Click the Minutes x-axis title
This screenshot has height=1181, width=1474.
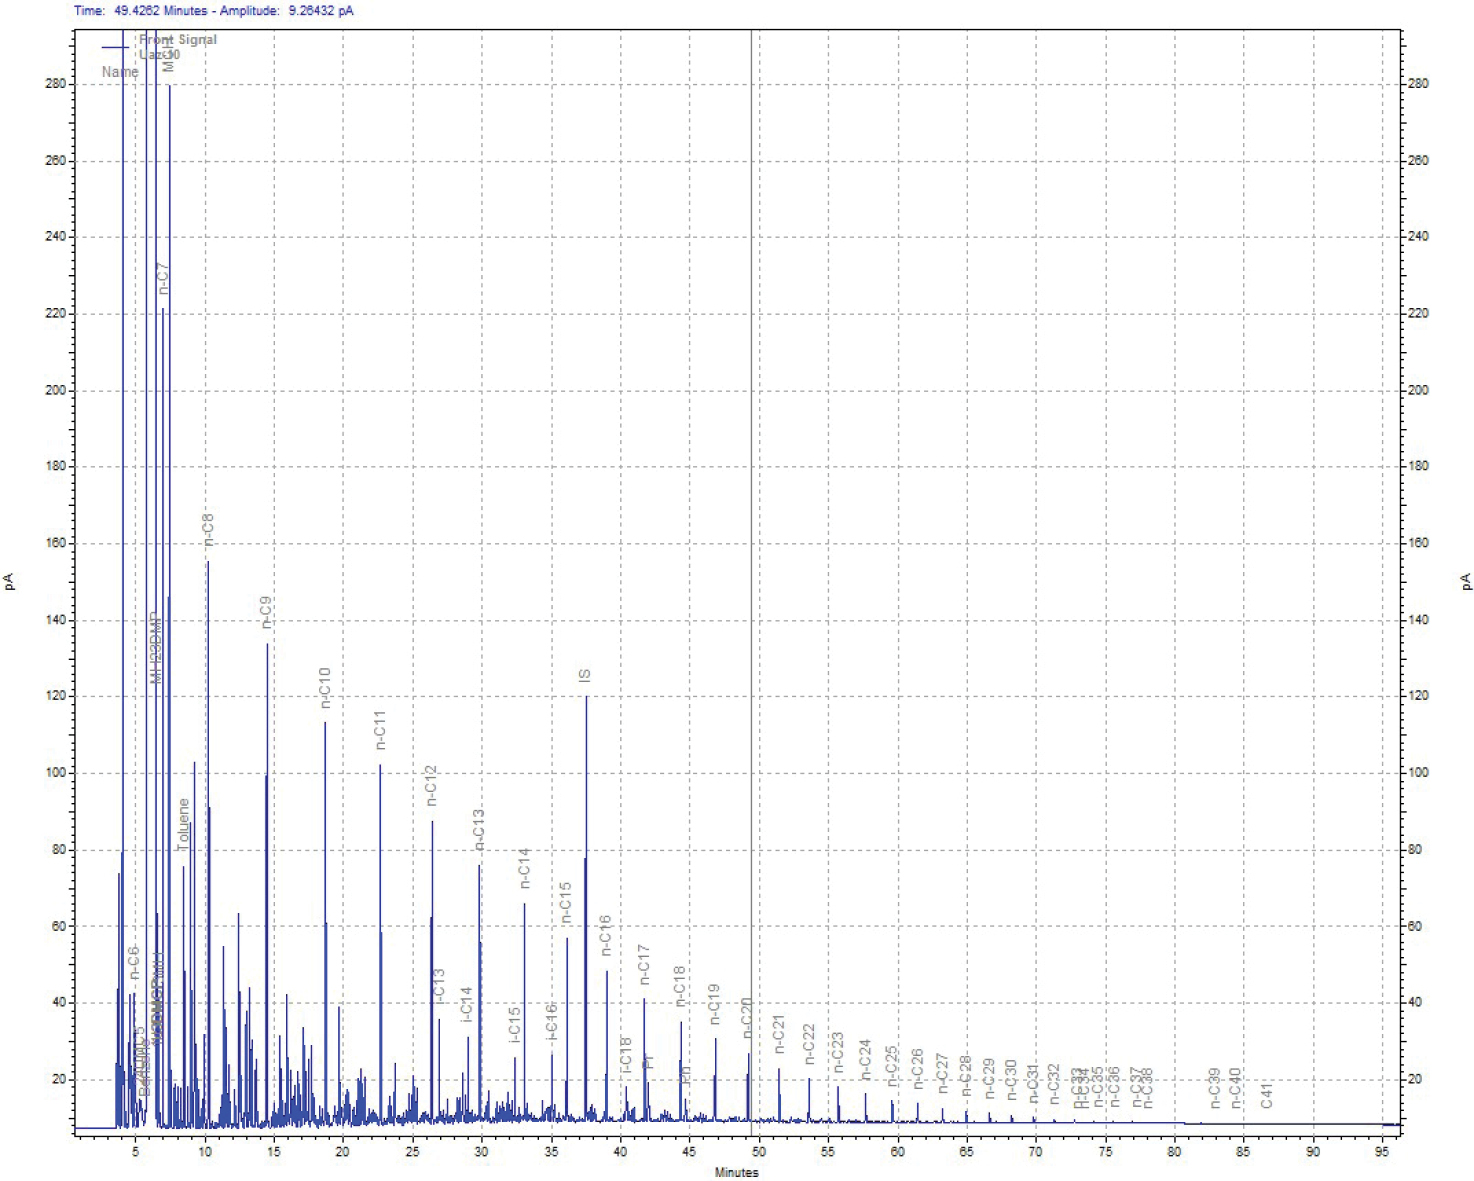736,1172
